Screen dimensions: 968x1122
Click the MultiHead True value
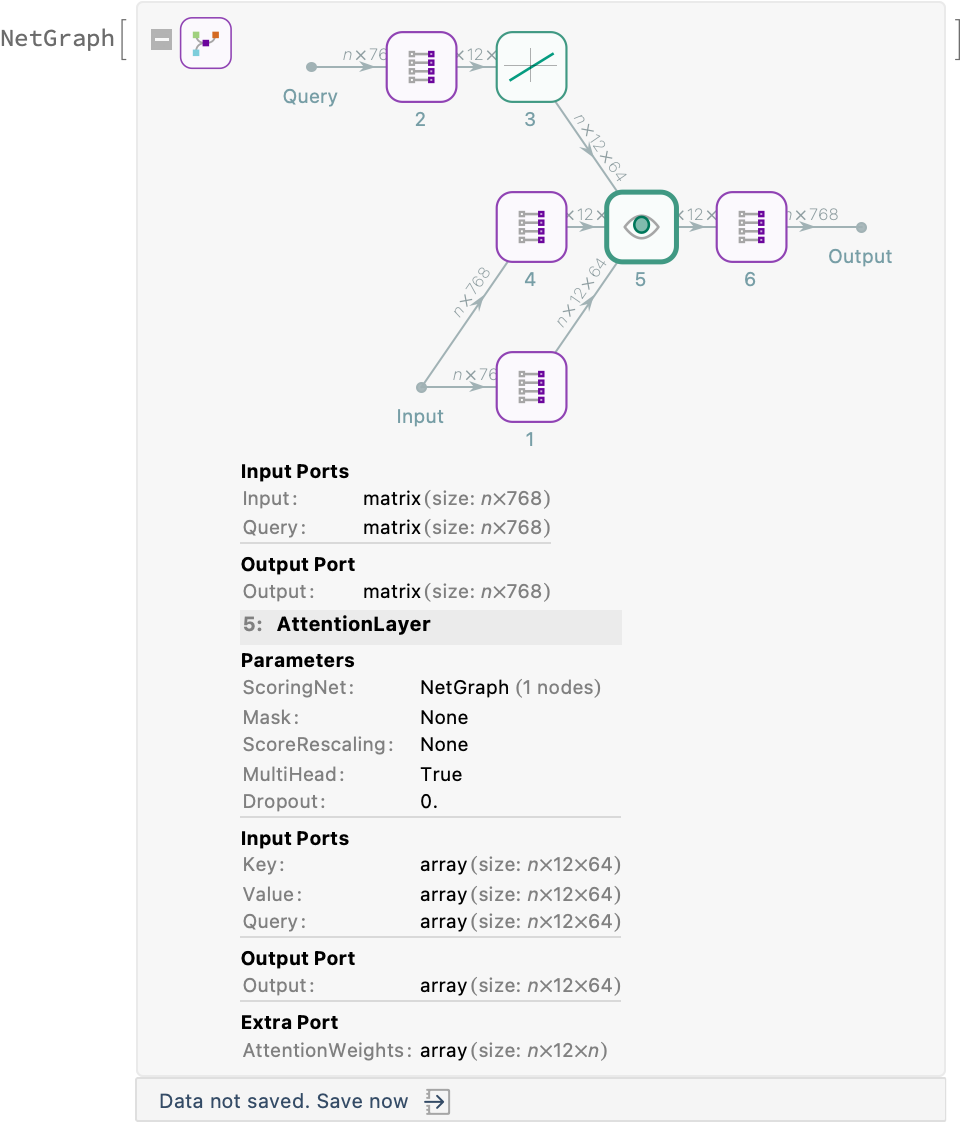(441, 775)
